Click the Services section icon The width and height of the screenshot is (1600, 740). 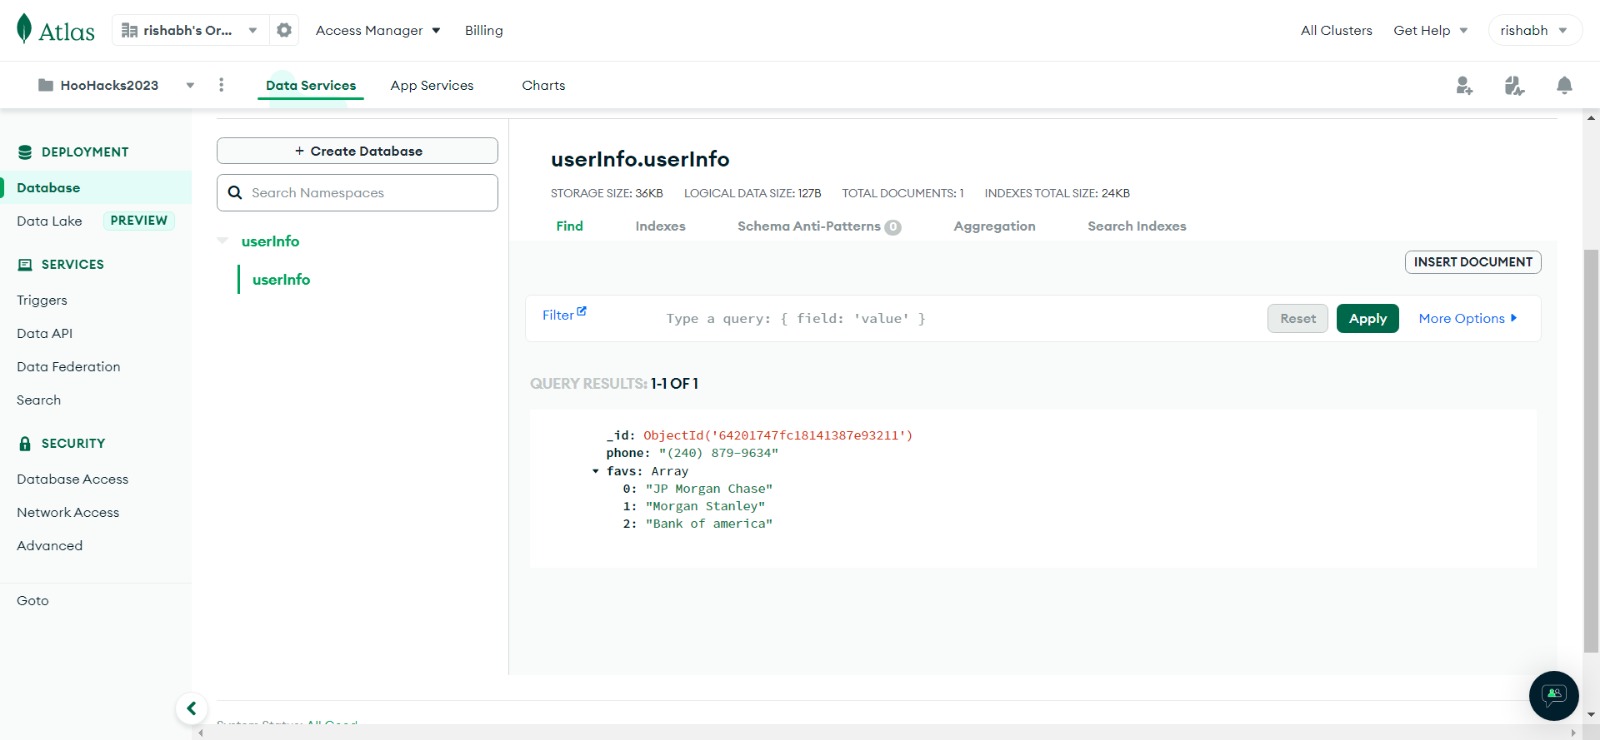[25, 265]
